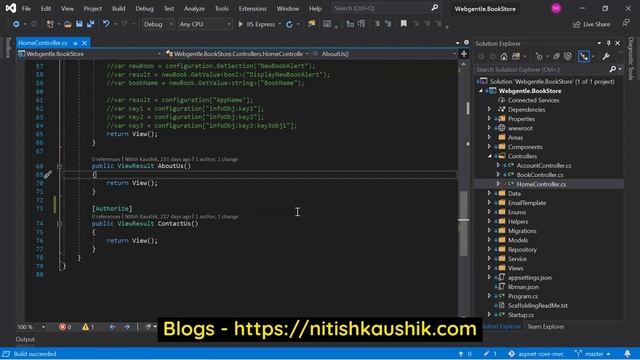640x360 pixels.
Task: Click Pending Changes Filter clock icon
Action: pos(539,57)
